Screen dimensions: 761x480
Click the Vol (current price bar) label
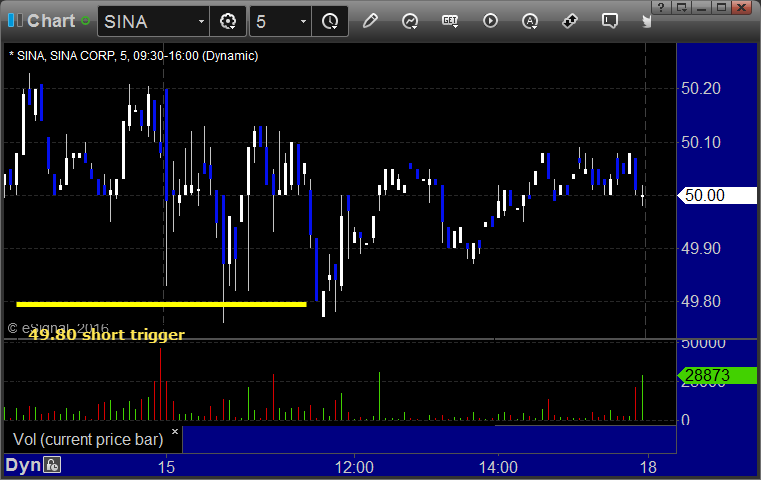[88, 439]
